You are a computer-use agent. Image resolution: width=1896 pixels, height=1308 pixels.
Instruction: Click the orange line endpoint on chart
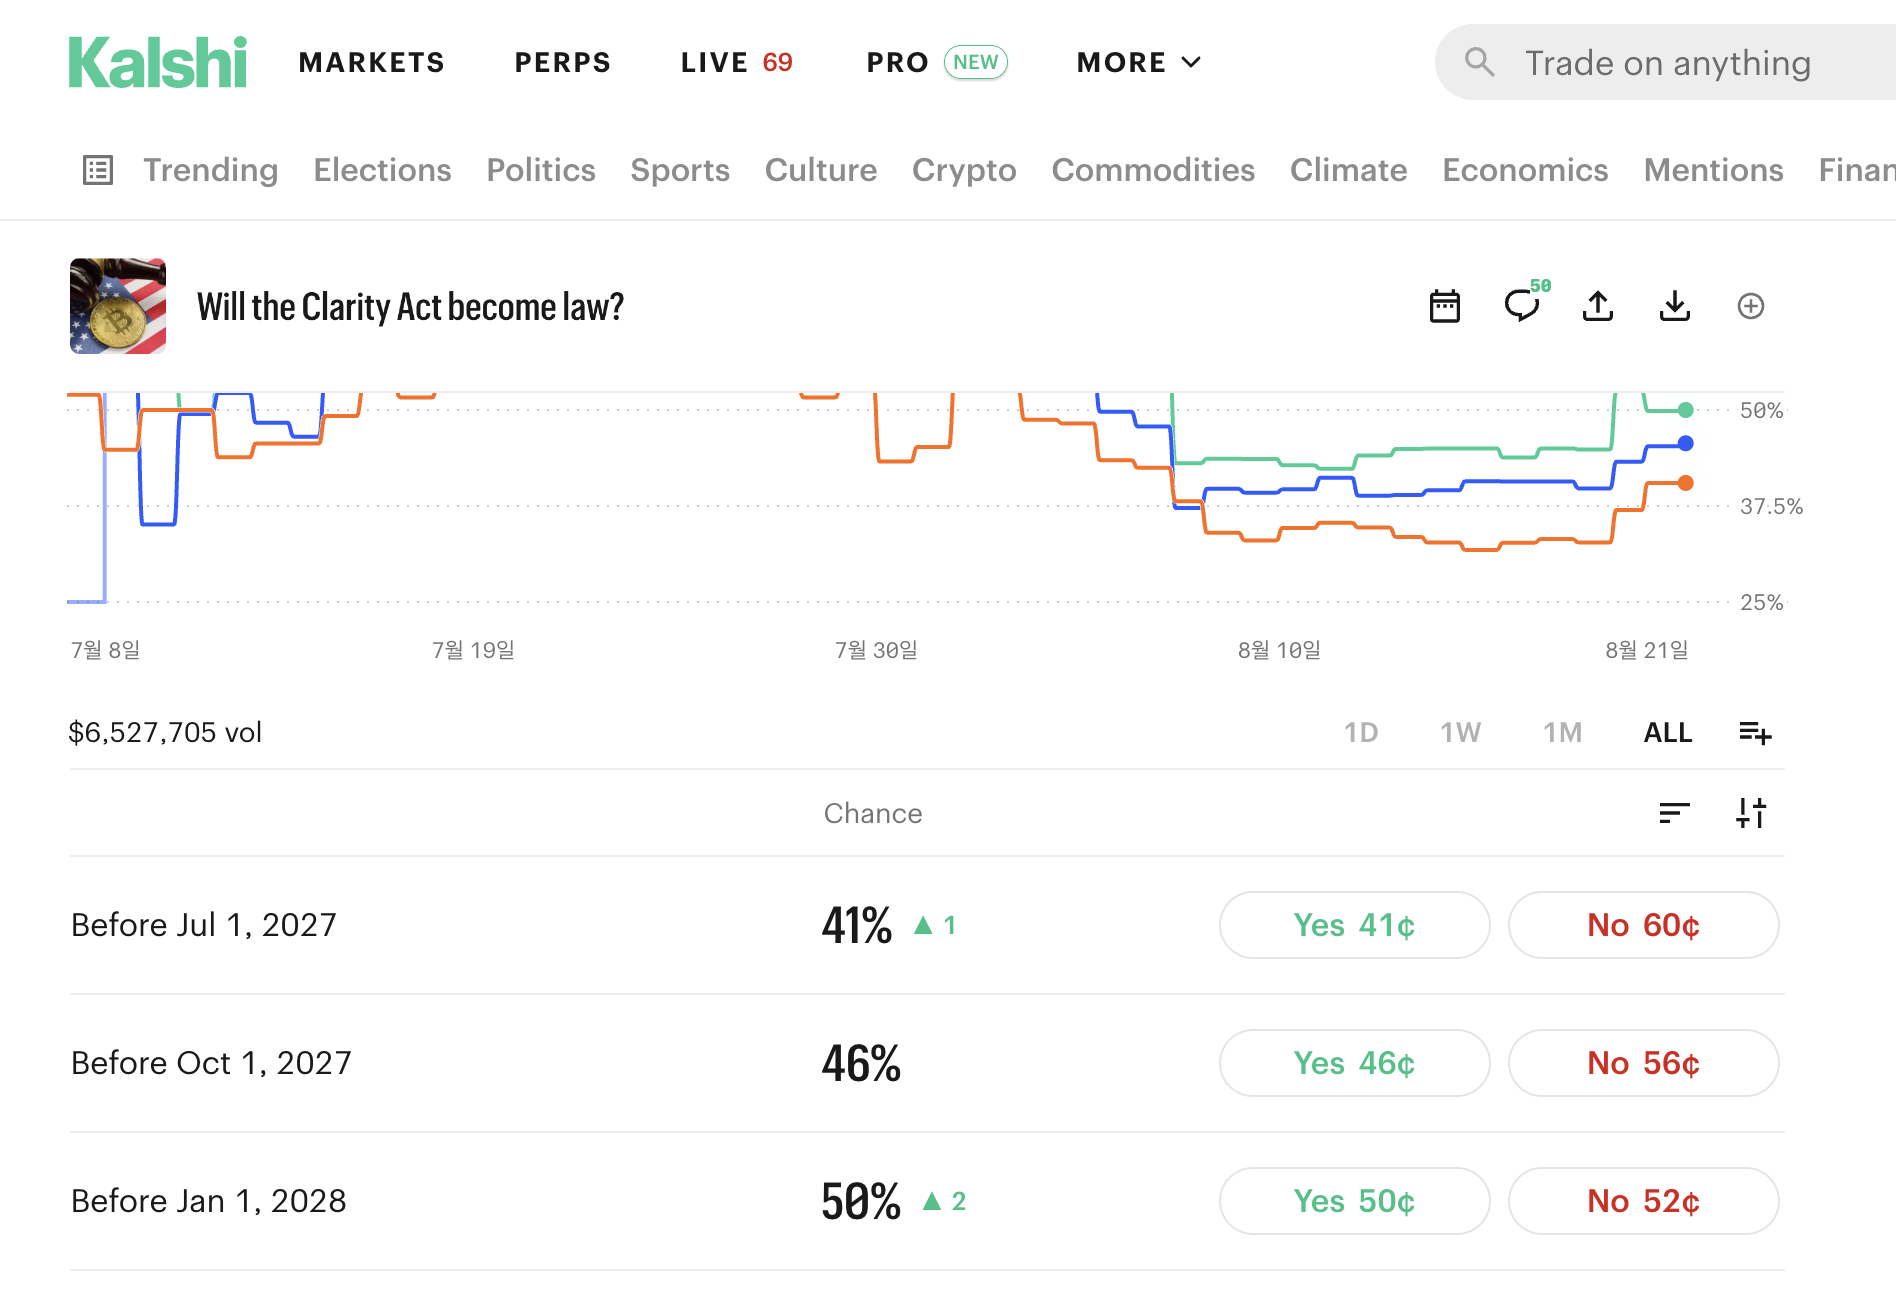tap(1685, 483)
